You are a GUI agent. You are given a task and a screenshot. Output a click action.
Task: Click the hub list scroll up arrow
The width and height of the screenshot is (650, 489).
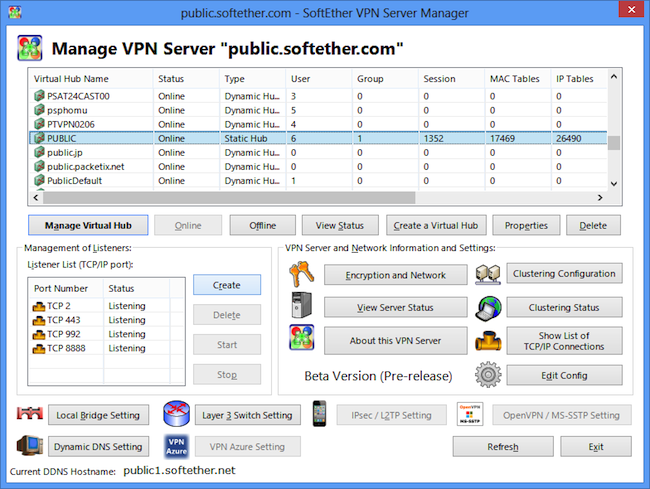tap(614, 77)
